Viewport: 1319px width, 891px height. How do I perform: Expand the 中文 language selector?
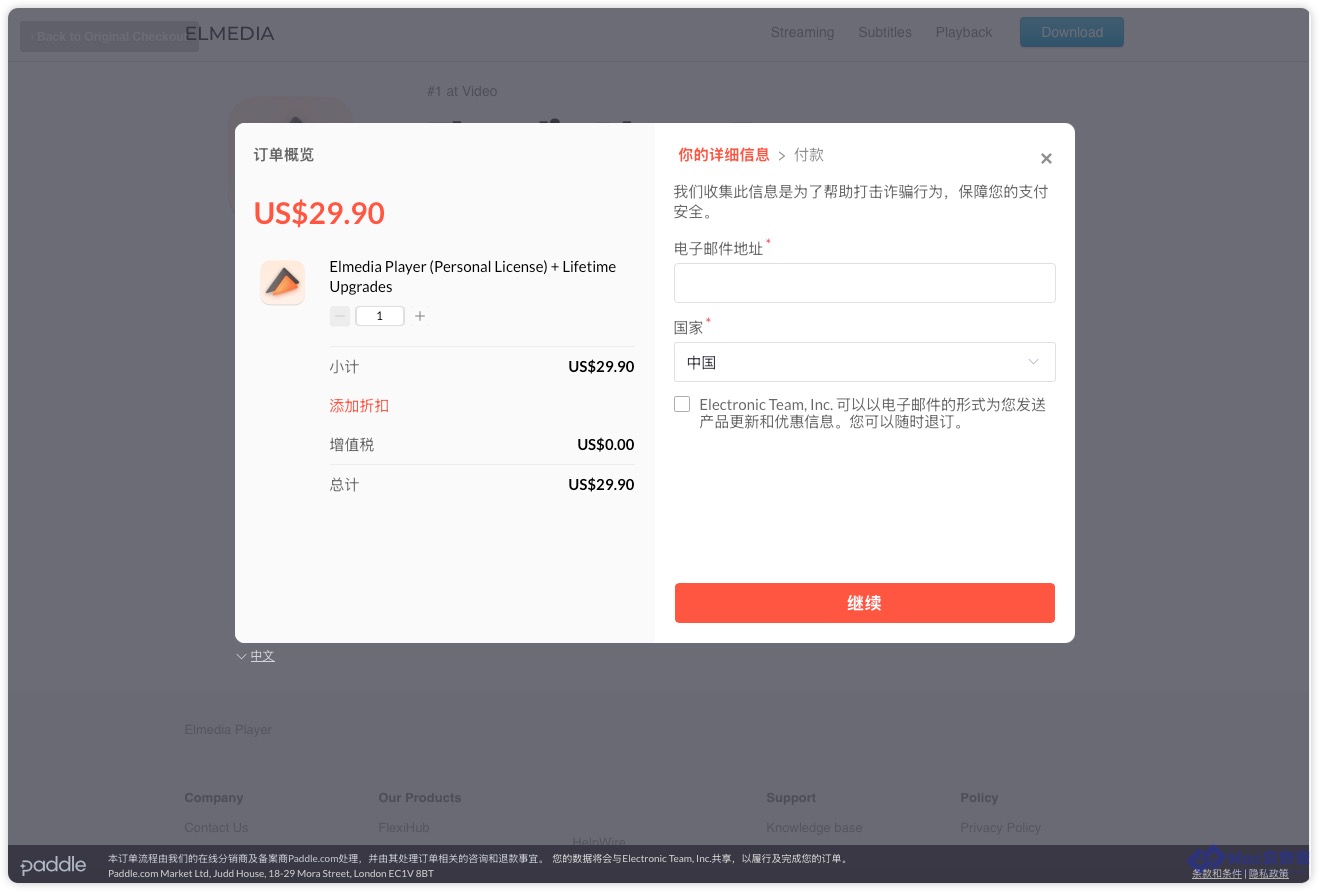[x=256, y=656]
